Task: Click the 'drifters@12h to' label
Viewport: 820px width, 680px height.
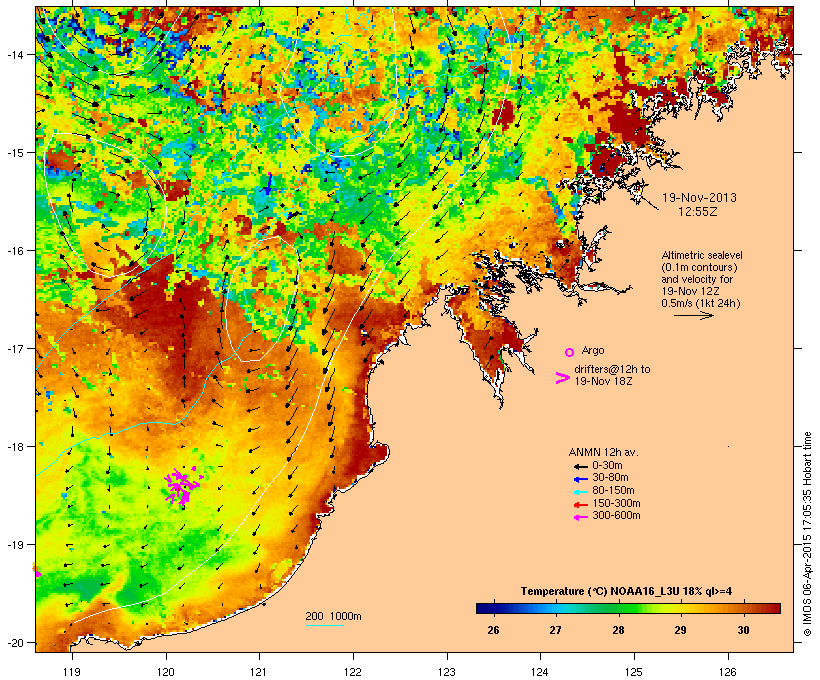Action: pyautogui.click(x=612, y=369)
